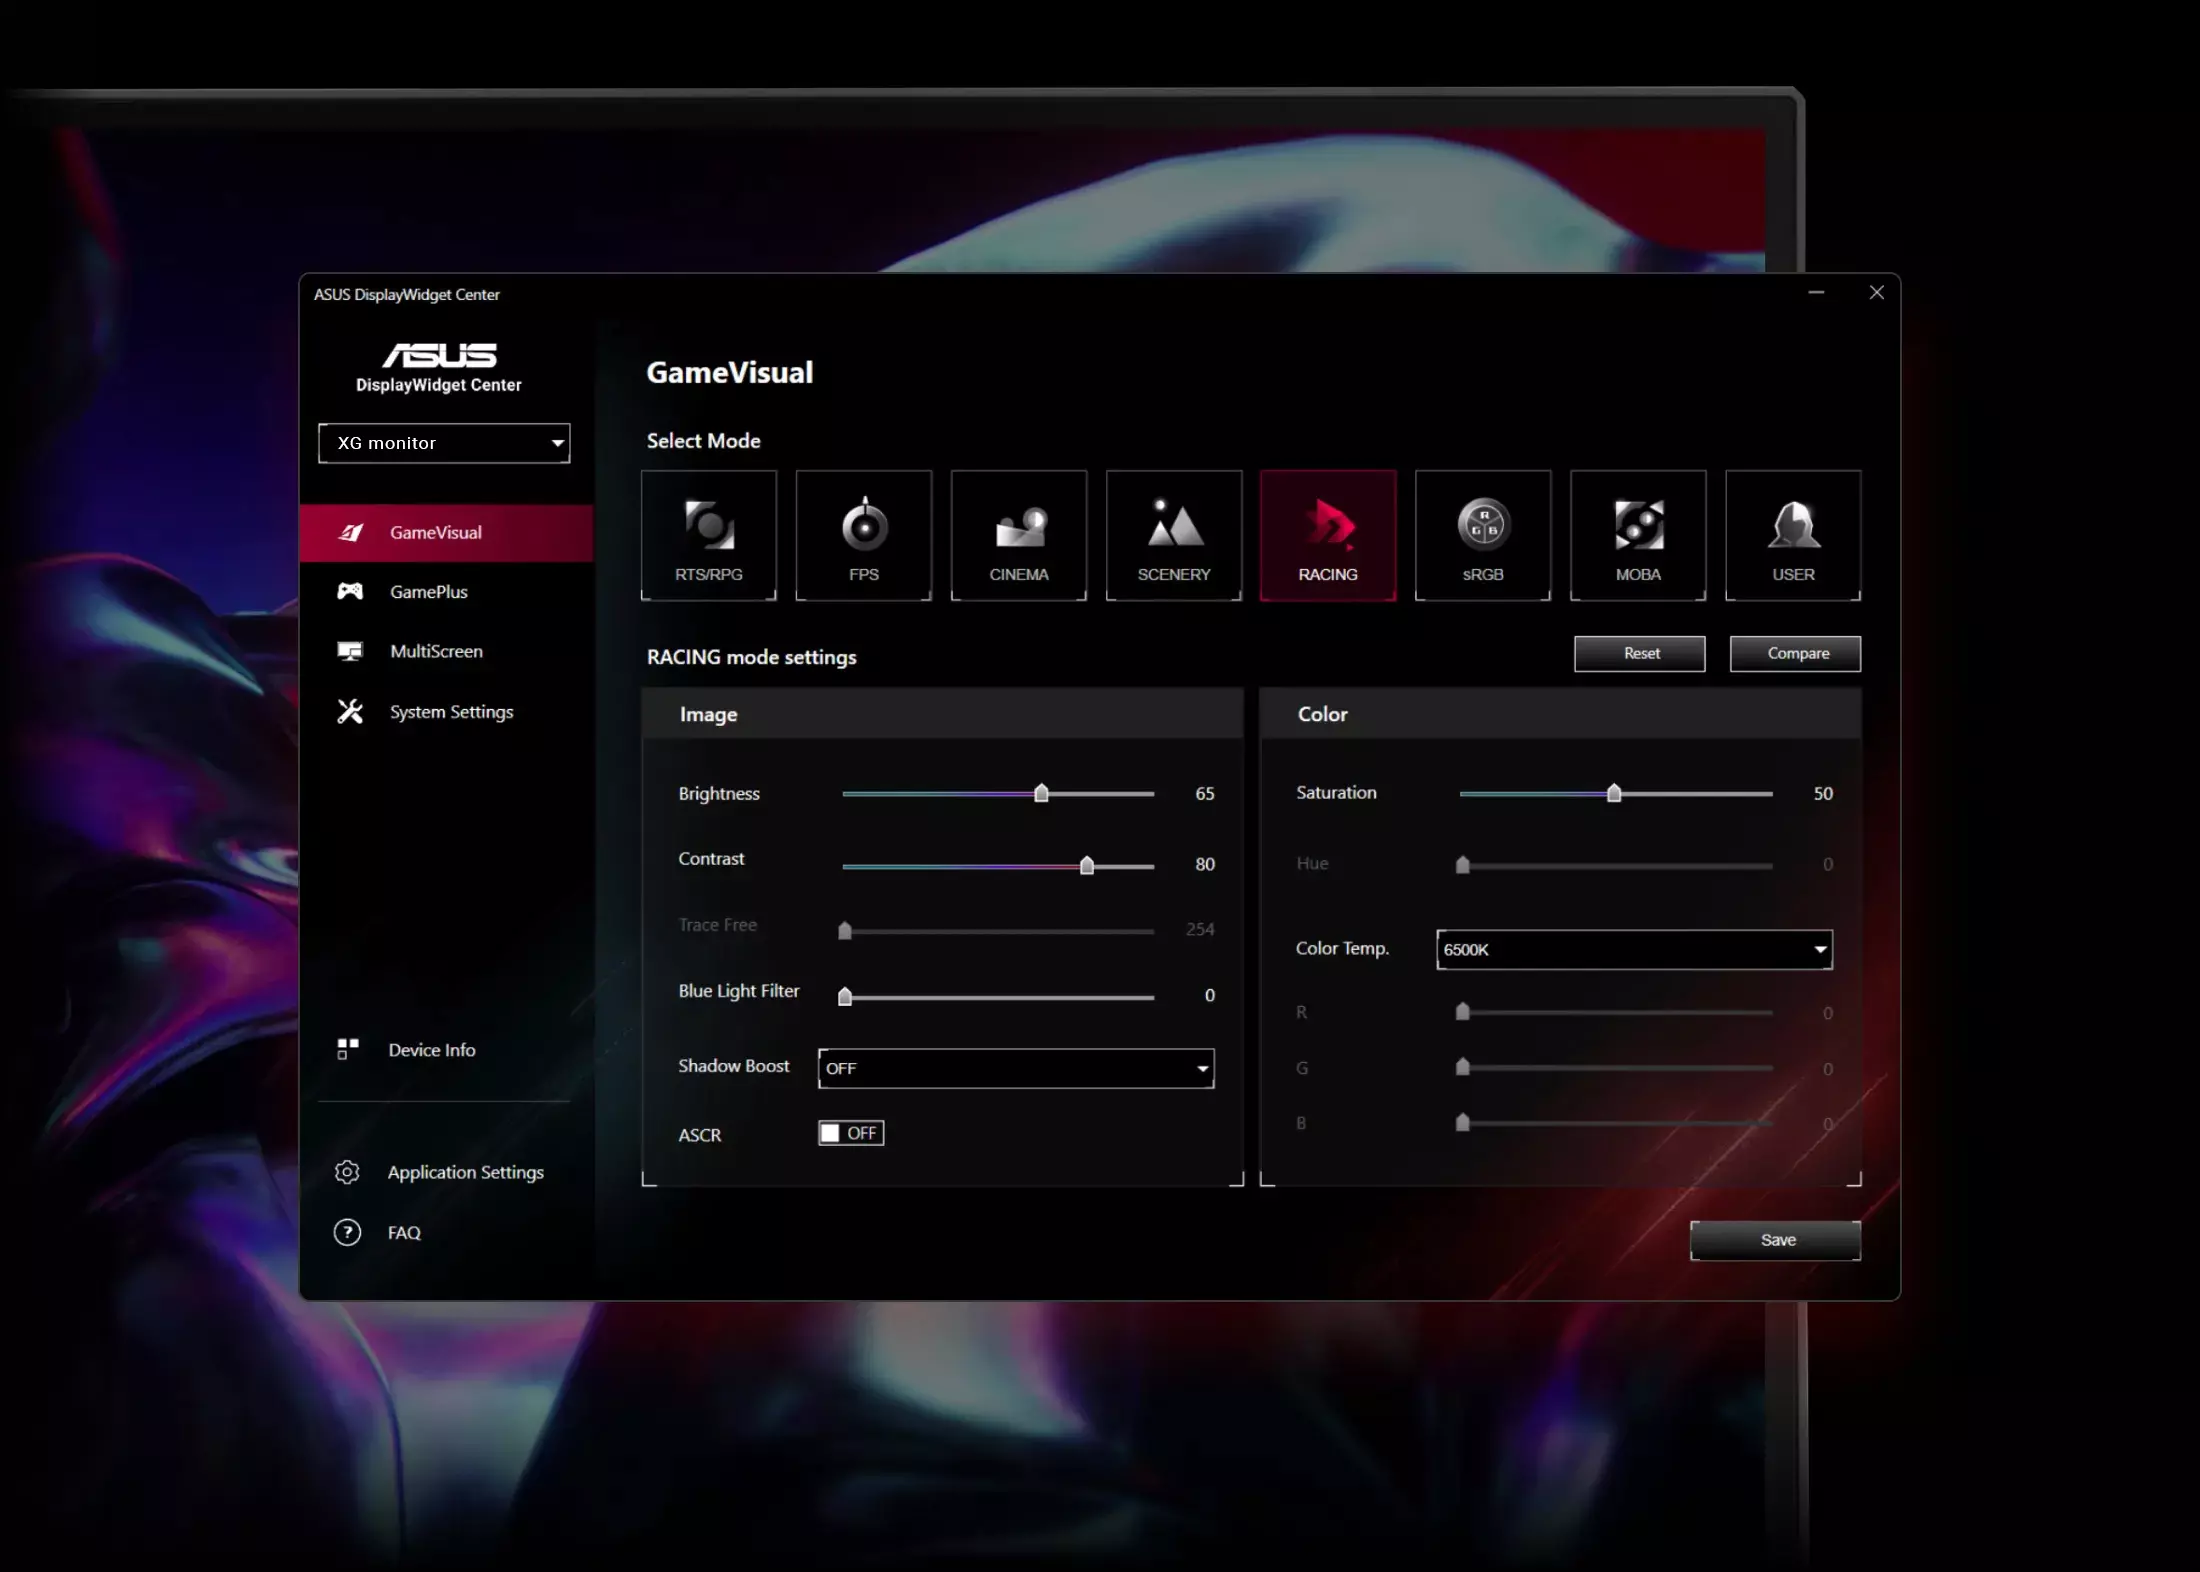Toggle ASCR off switch

point(849,1133)
